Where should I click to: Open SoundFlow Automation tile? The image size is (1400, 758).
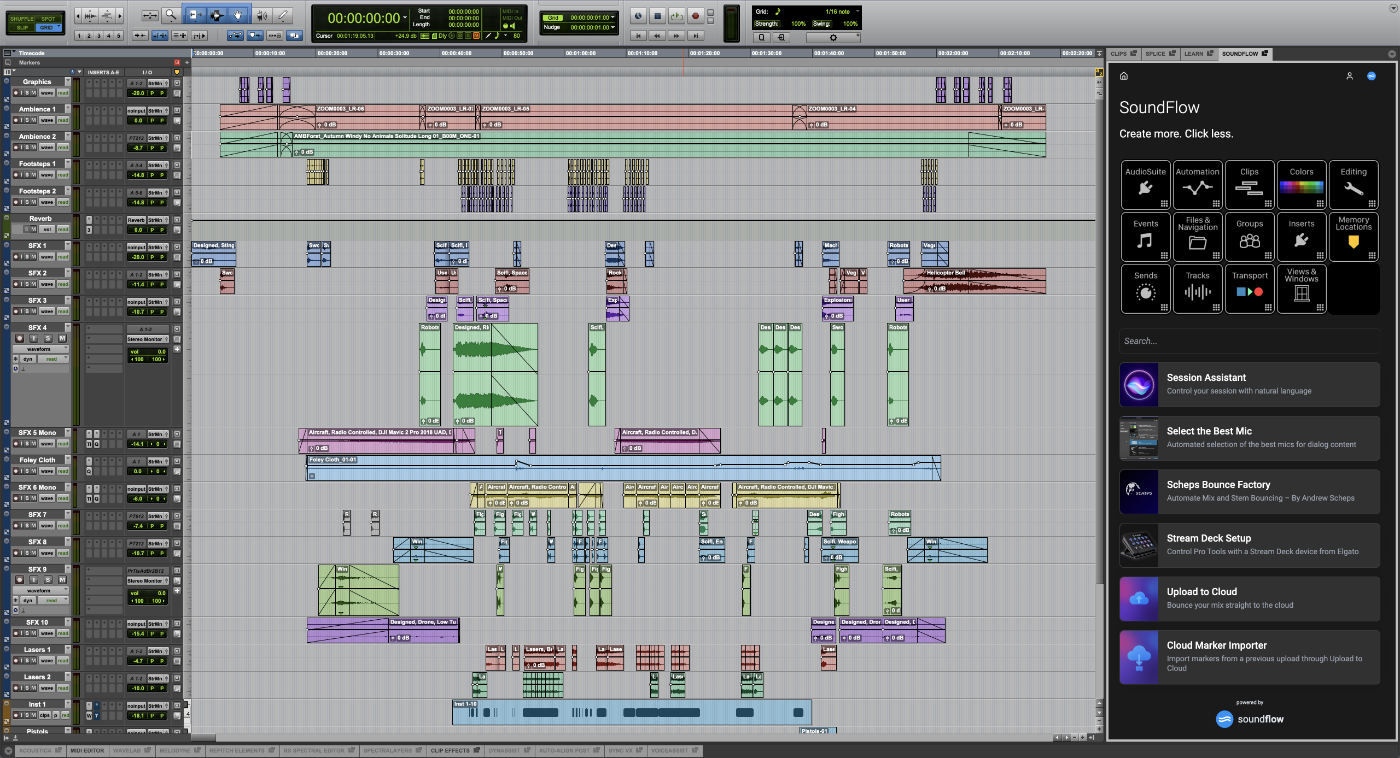(x=1198, y=185)
